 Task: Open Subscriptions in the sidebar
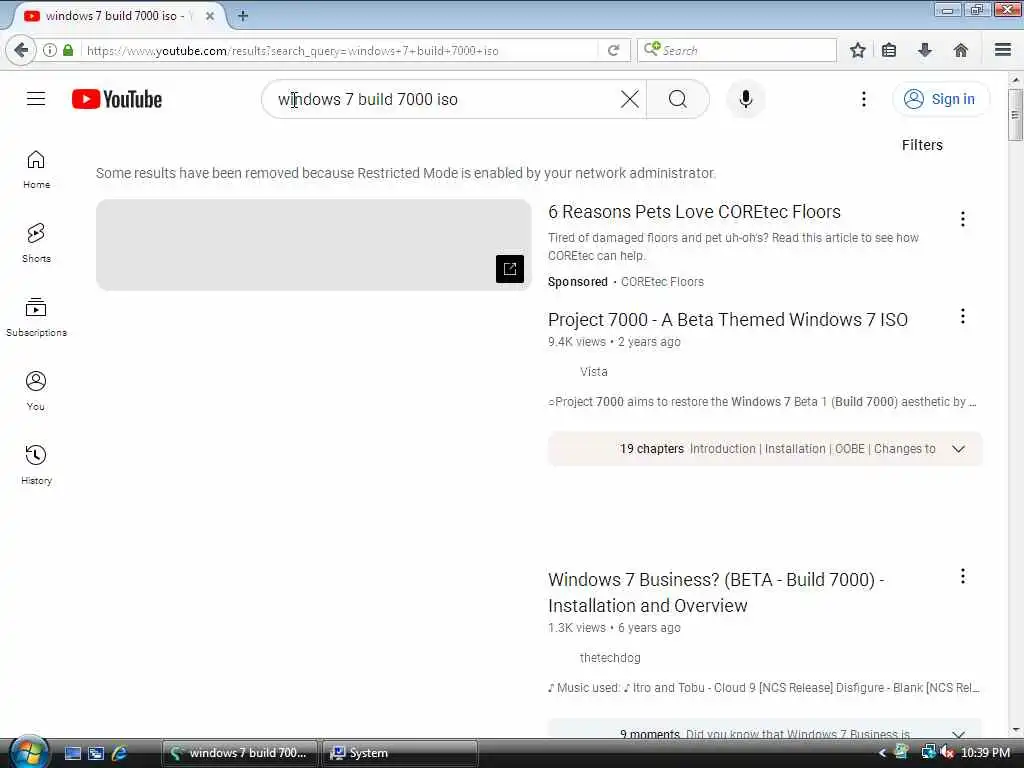pos(36,317)
